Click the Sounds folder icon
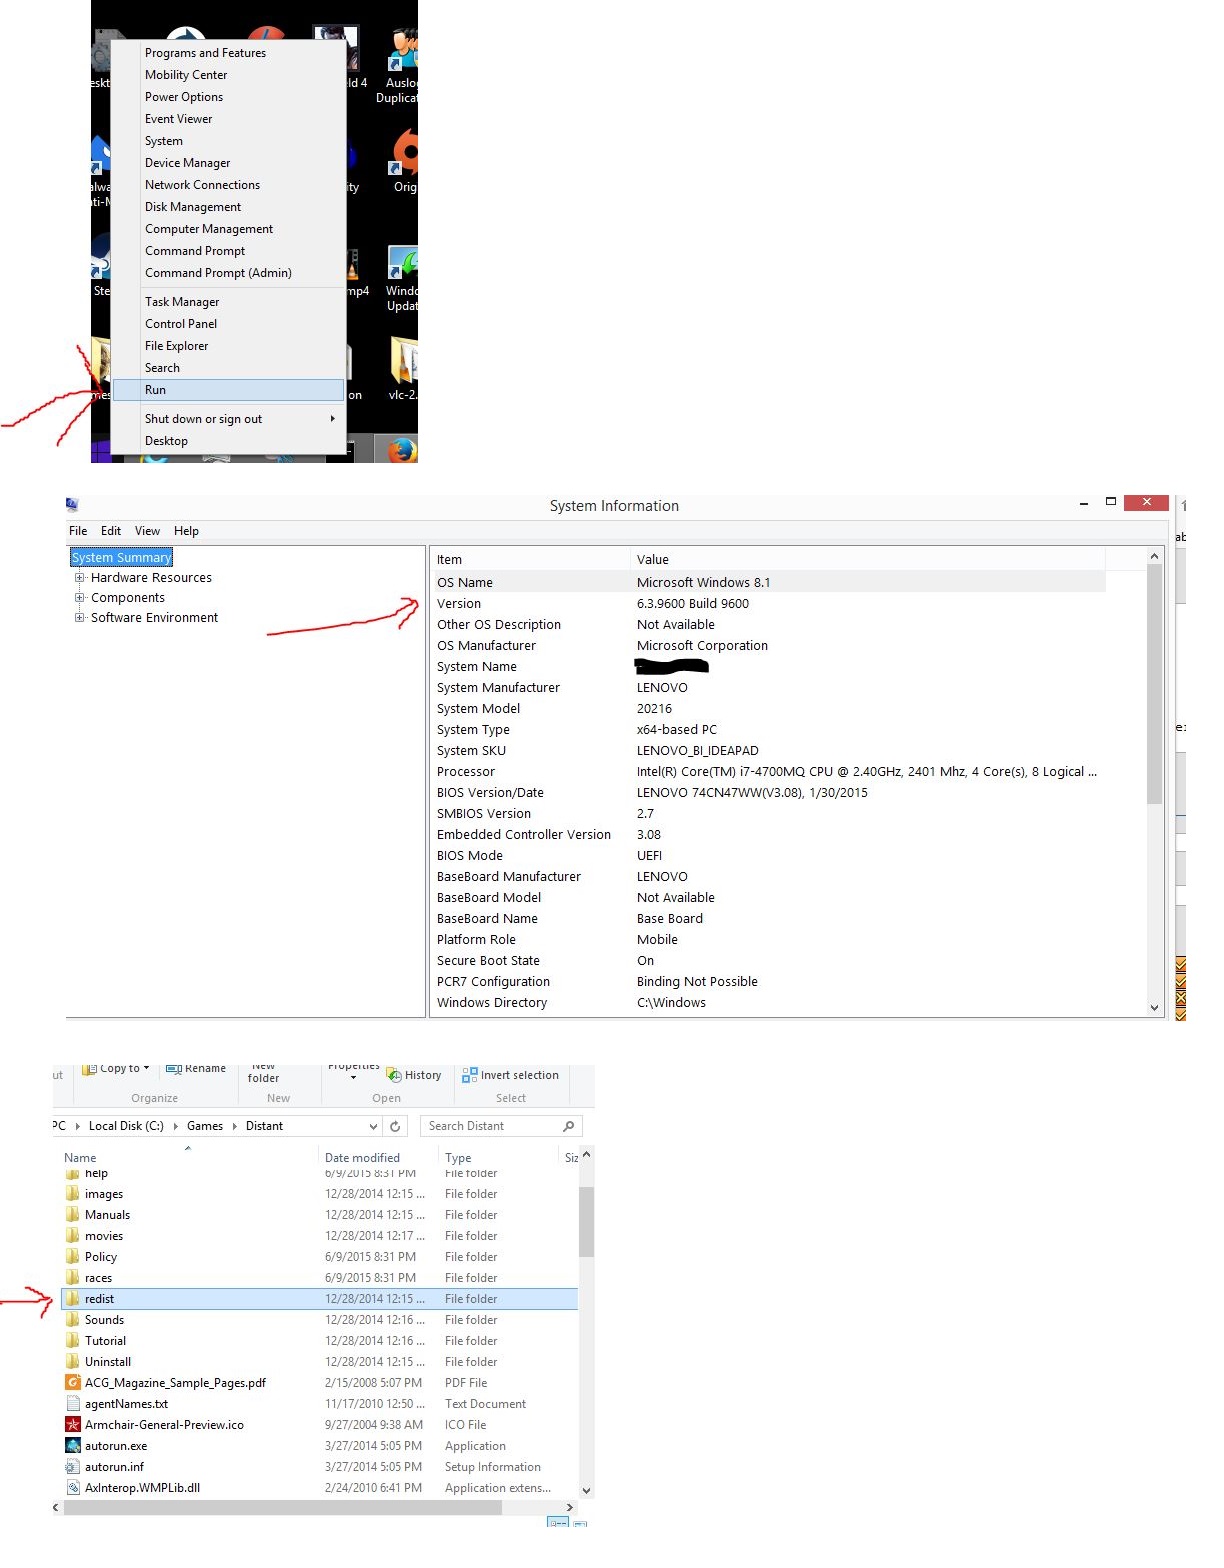This screenshot has height=1568, width=1224. click(x=73, y=1319)
